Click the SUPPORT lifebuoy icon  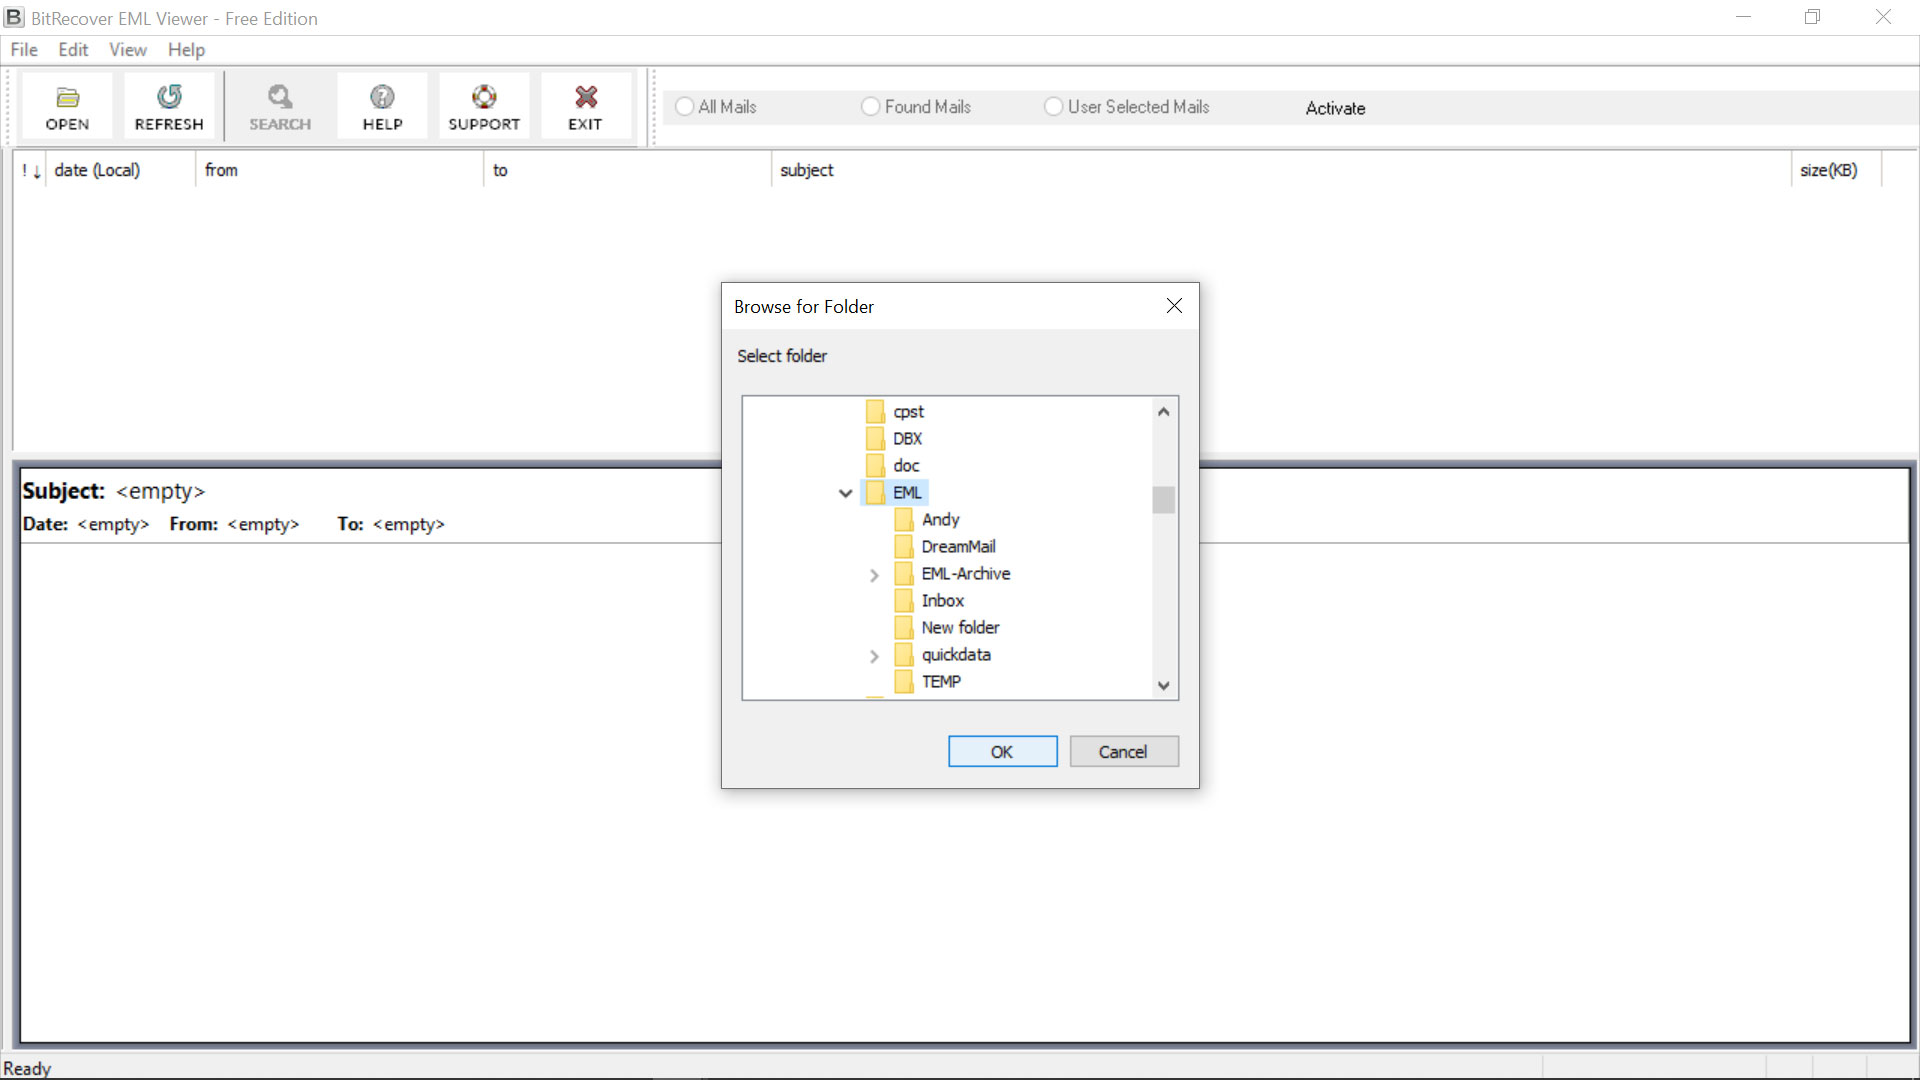pos(484,97)
